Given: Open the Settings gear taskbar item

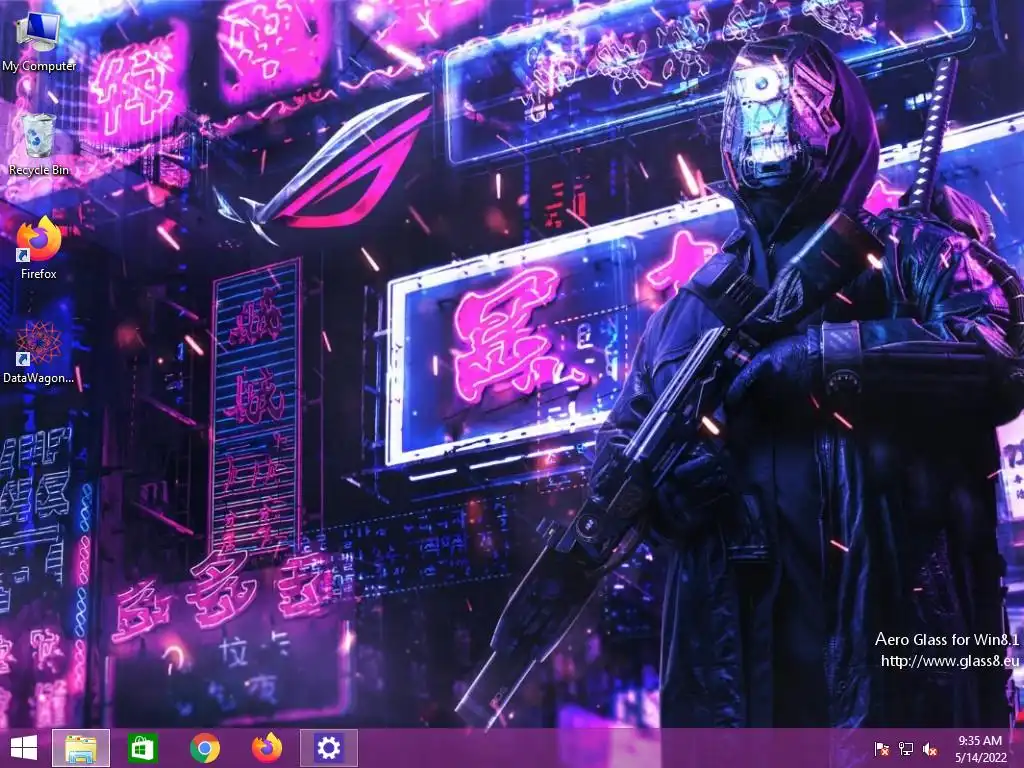Looking at the screenshot, I should coord(328,748).
